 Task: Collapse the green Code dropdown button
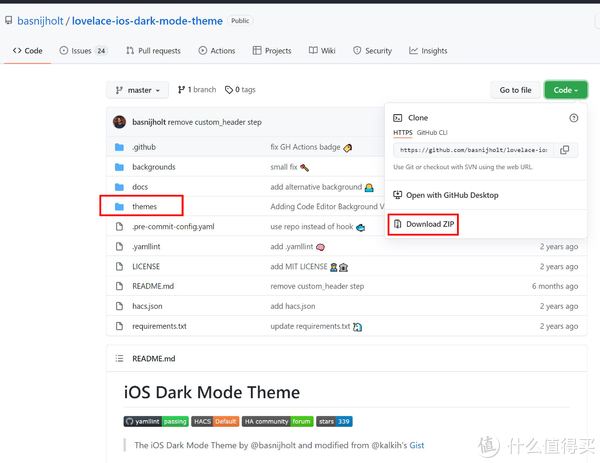point(566,90)
